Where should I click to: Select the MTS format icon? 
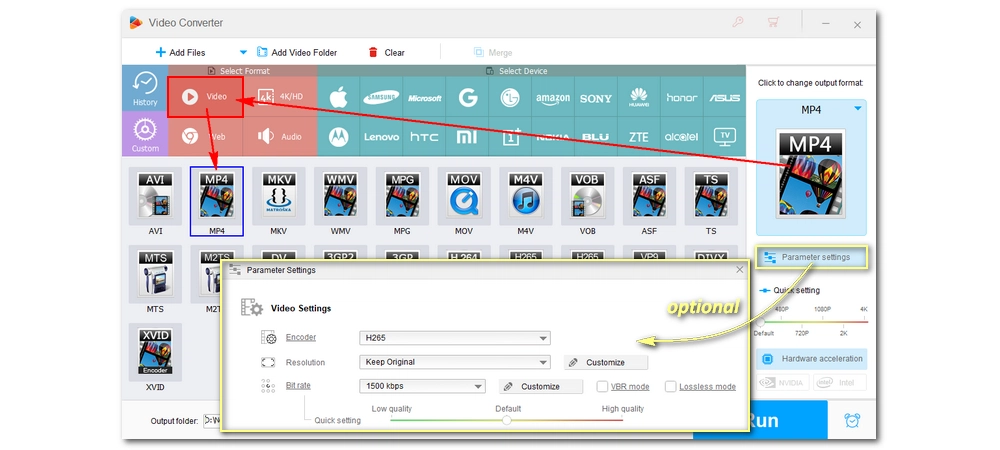pyautogui.click(x=155, y=275)
